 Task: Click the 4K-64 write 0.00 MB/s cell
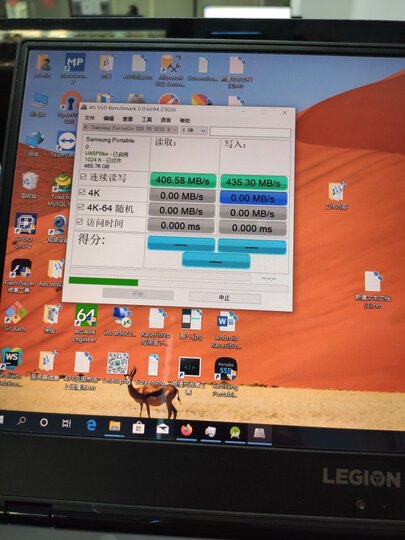click(253, 213)
